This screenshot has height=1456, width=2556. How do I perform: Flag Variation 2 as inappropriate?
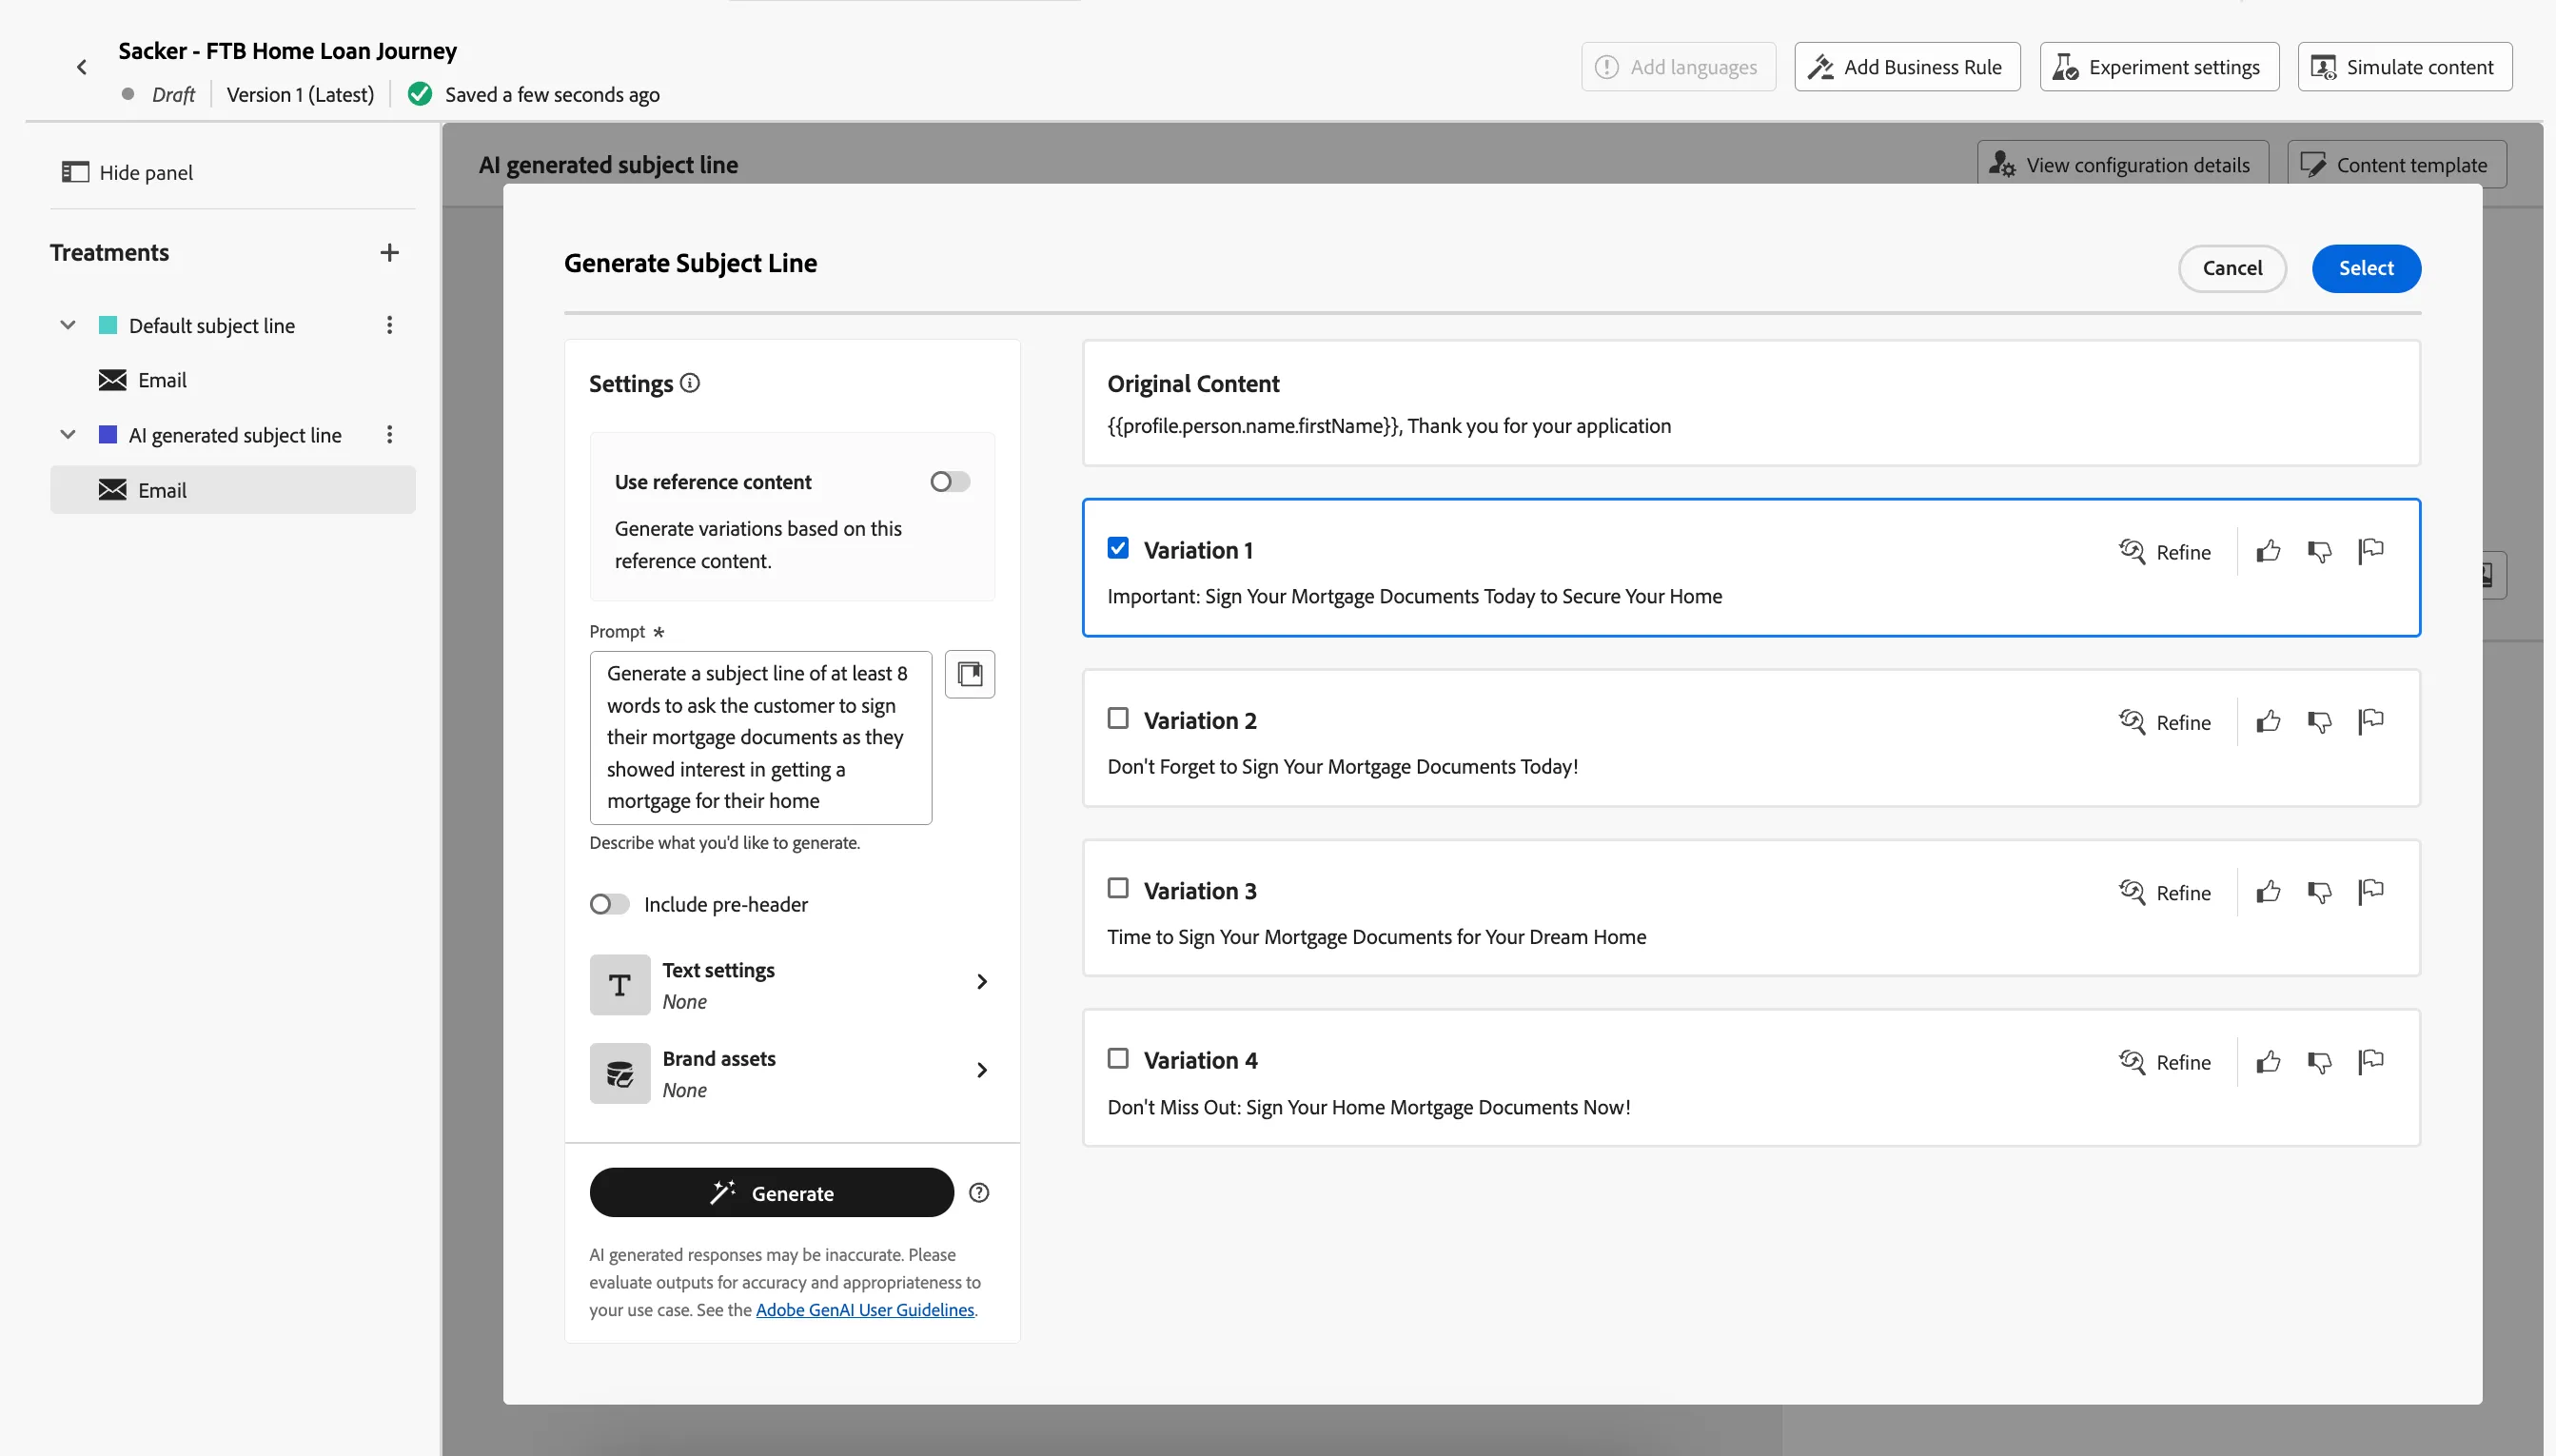click(2371, 722)
